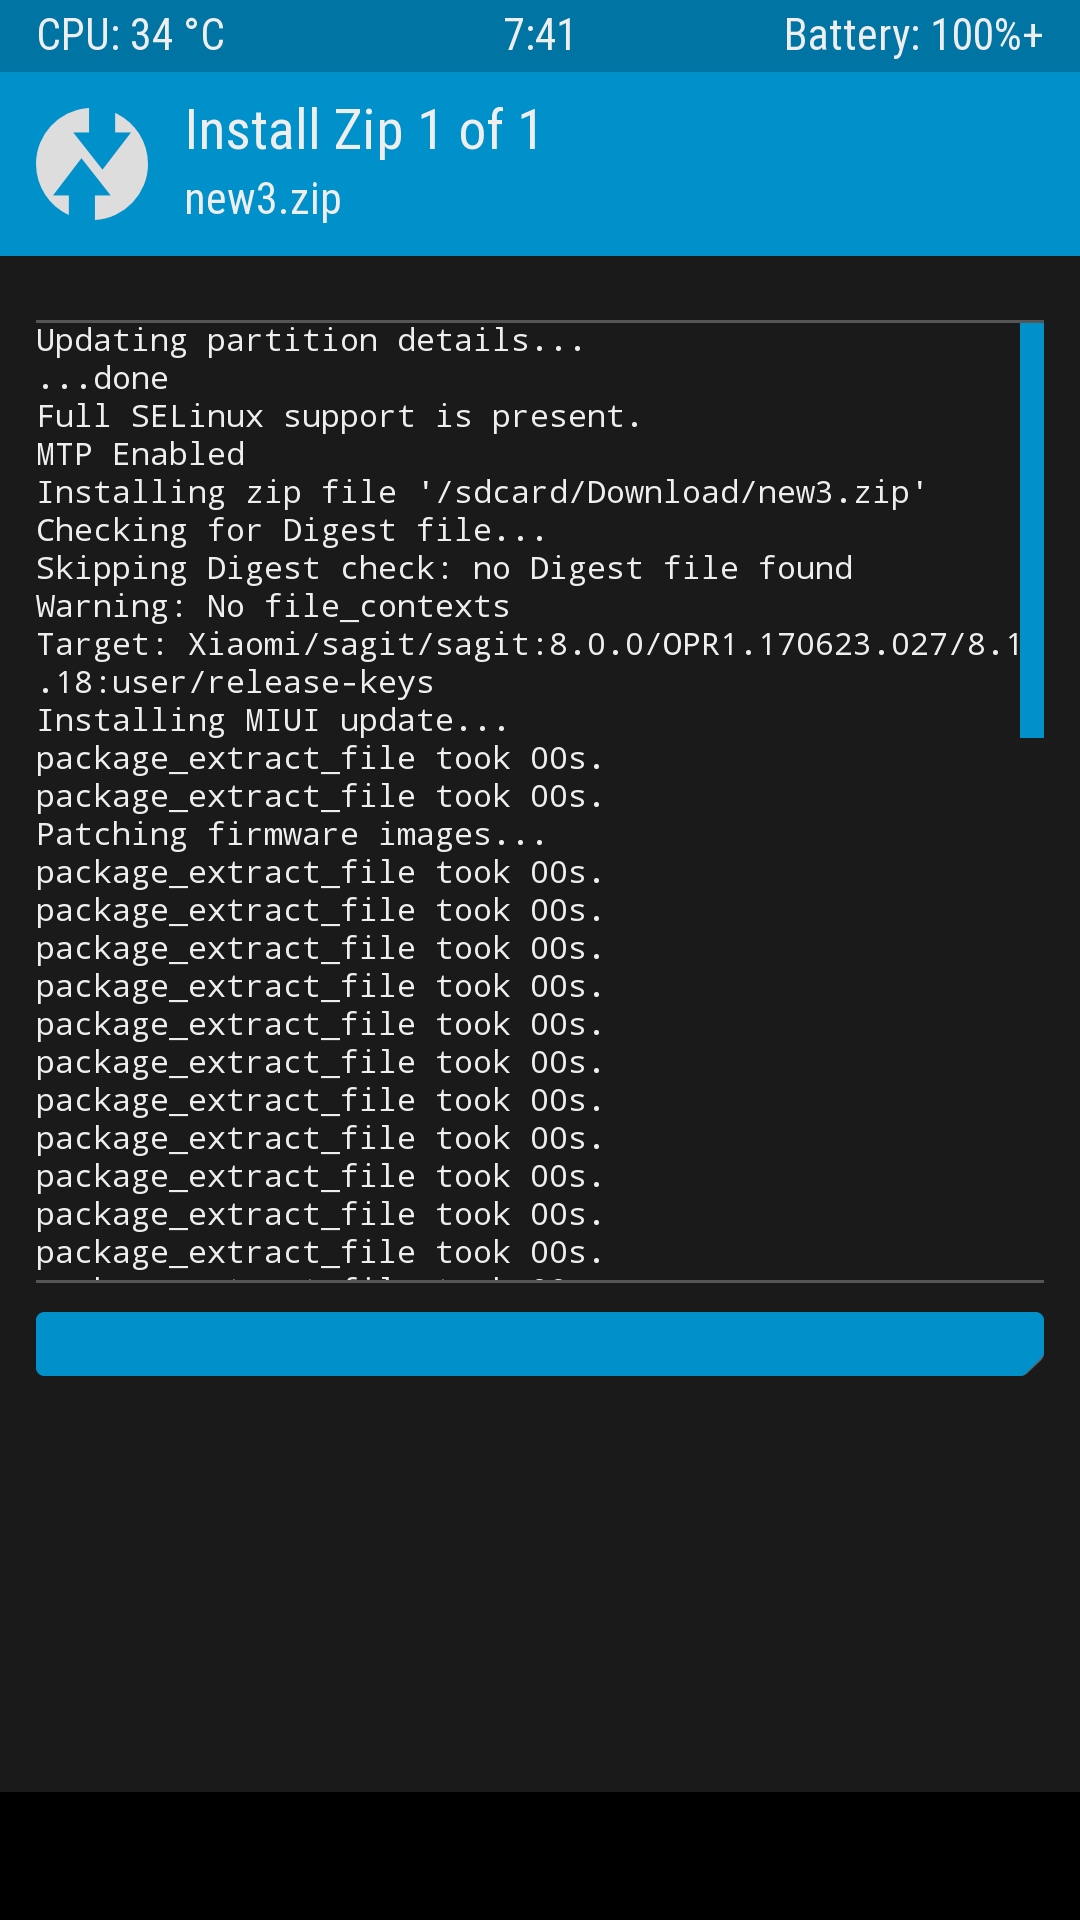Click the 'Patching firmware images...' line
Viewport: 1080px width, 1920px height.
coord(291,835)
